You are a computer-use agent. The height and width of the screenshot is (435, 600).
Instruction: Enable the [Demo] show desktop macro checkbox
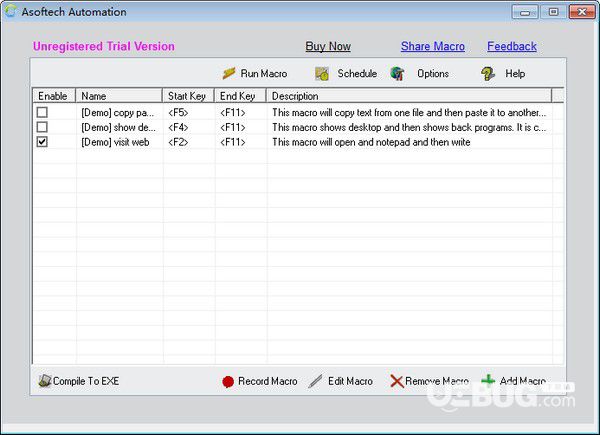click(42, 127)
